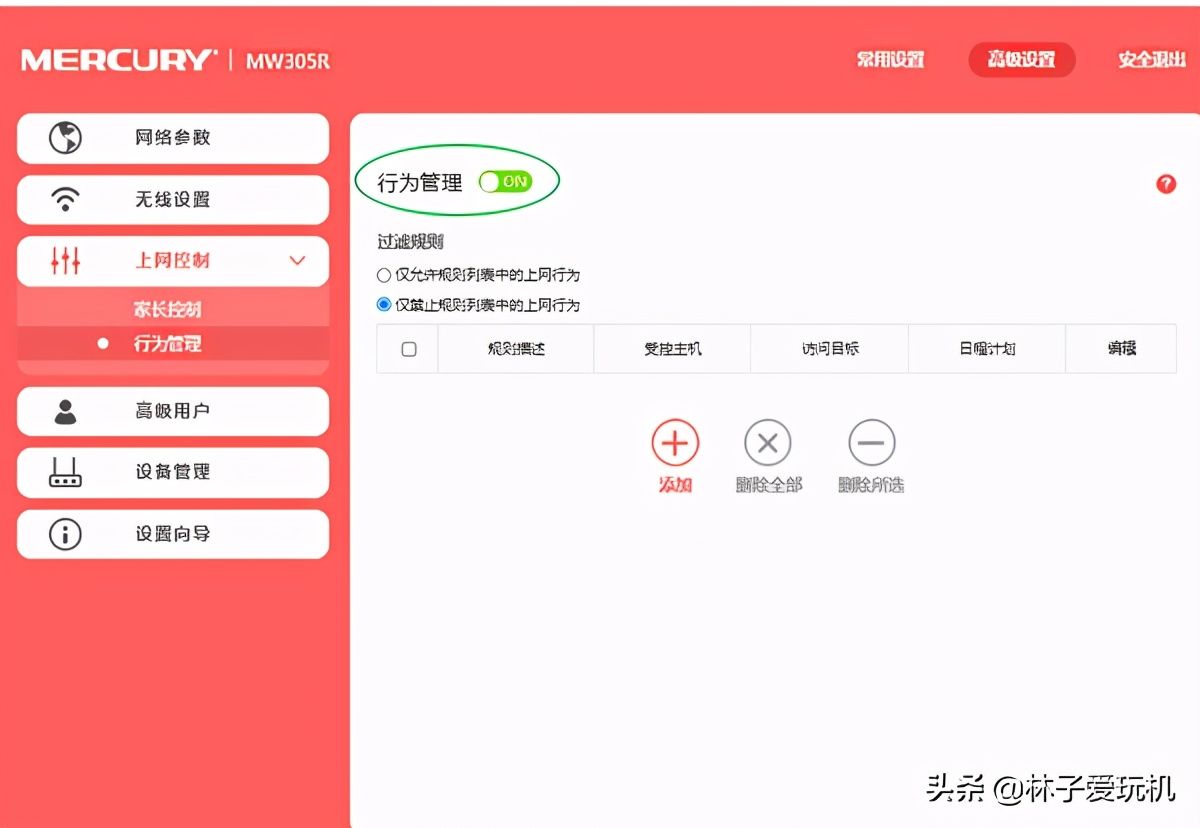Open the 家长控制 submenu item
The width and height of the screenshot is (1200, 828).
click(168, 310)
